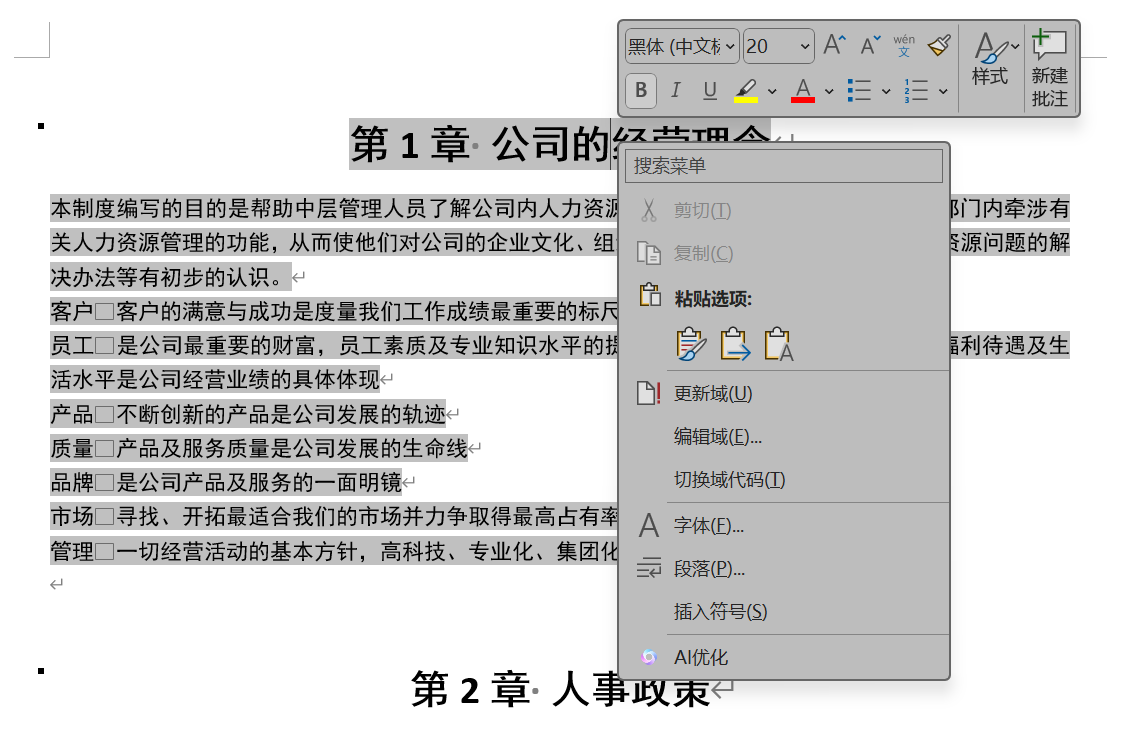
Task: Expand numbering style dropdown
Action: 943,91
